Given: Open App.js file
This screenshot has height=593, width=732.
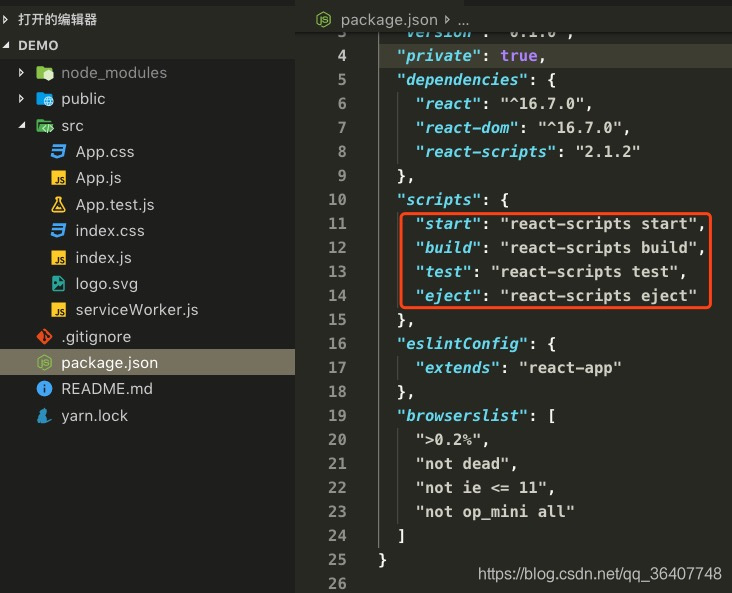Looking at the screenshot, I should 99,178.
